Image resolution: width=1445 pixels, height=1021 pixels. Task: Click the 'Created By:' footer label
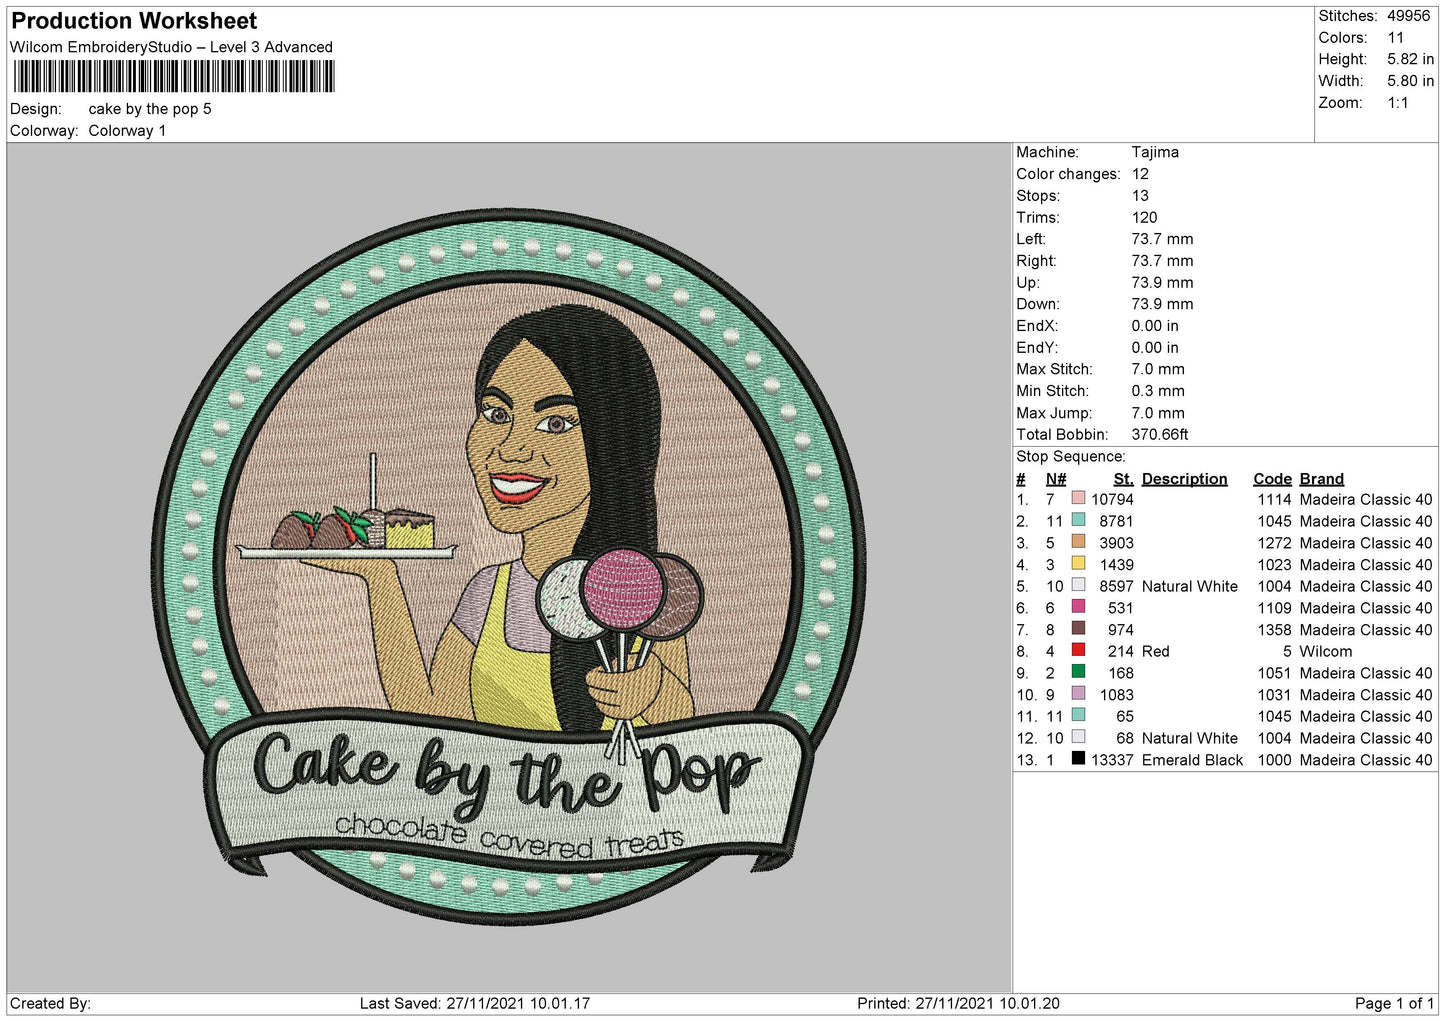tap(50, 1003)
